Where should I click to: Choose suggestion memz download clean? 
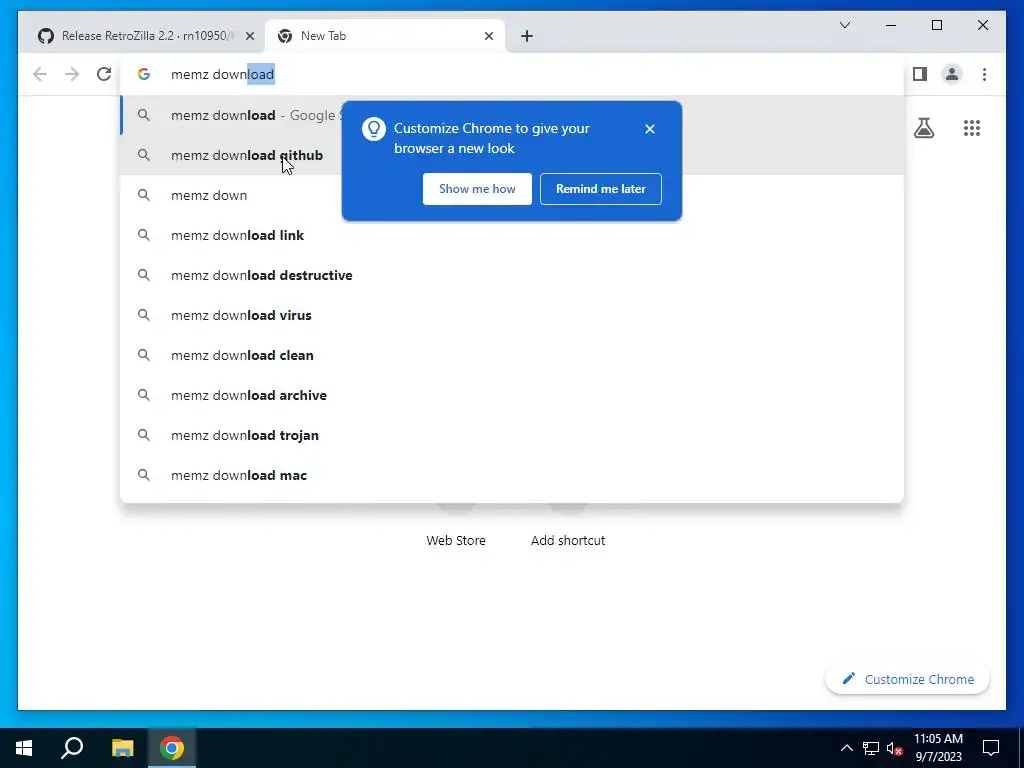512,355
